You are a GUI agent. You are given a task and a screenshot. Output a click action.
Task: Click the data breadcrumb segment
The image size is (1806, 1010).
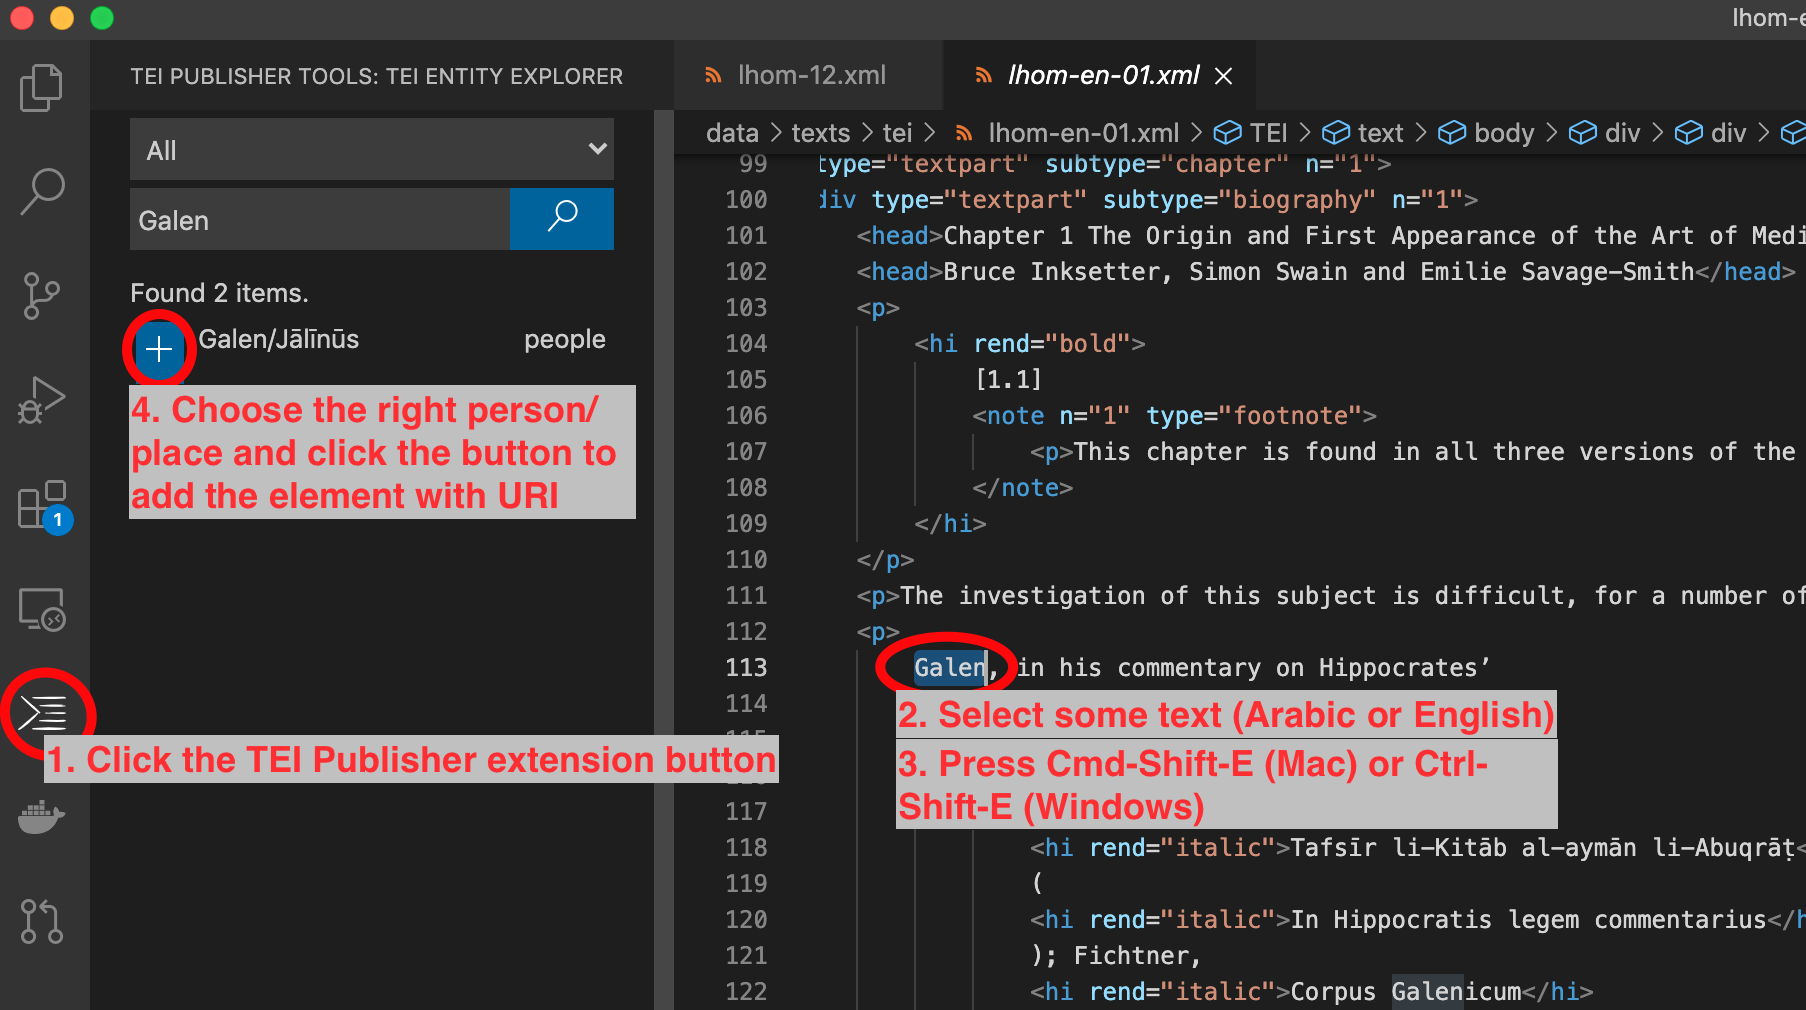(732, 133)
